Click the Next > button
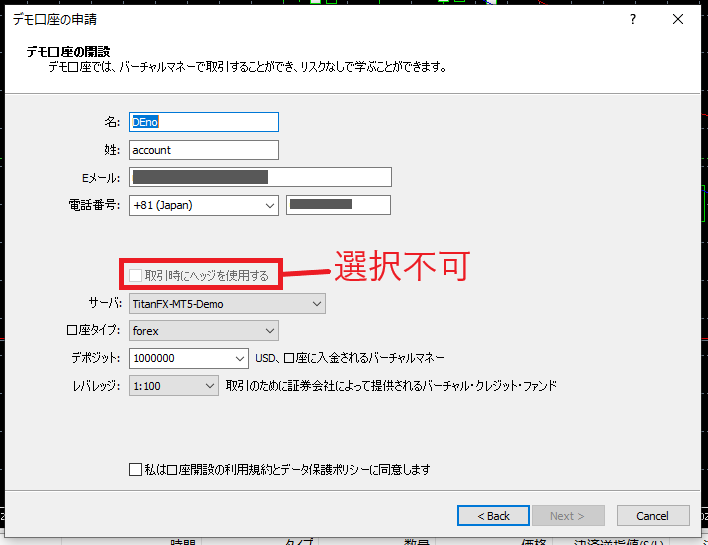Screen dimensions: 708x545 [x=568, y=516]
